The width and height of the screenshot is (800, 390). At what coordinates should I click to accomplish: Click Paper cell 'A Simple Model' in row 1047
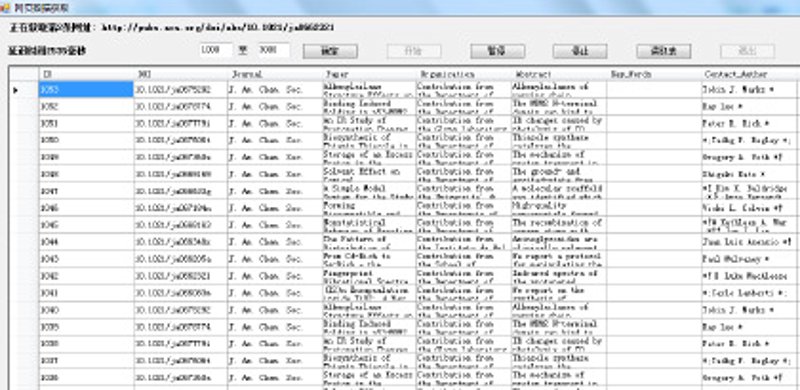[369, 191]
